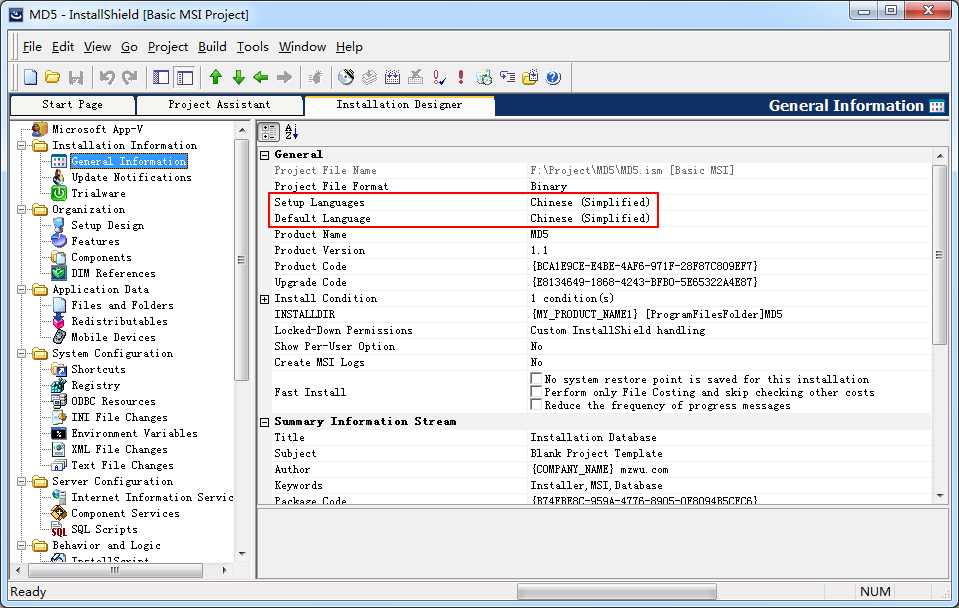Click the arrow-to-list toolbar icon

tap(507, 77)
